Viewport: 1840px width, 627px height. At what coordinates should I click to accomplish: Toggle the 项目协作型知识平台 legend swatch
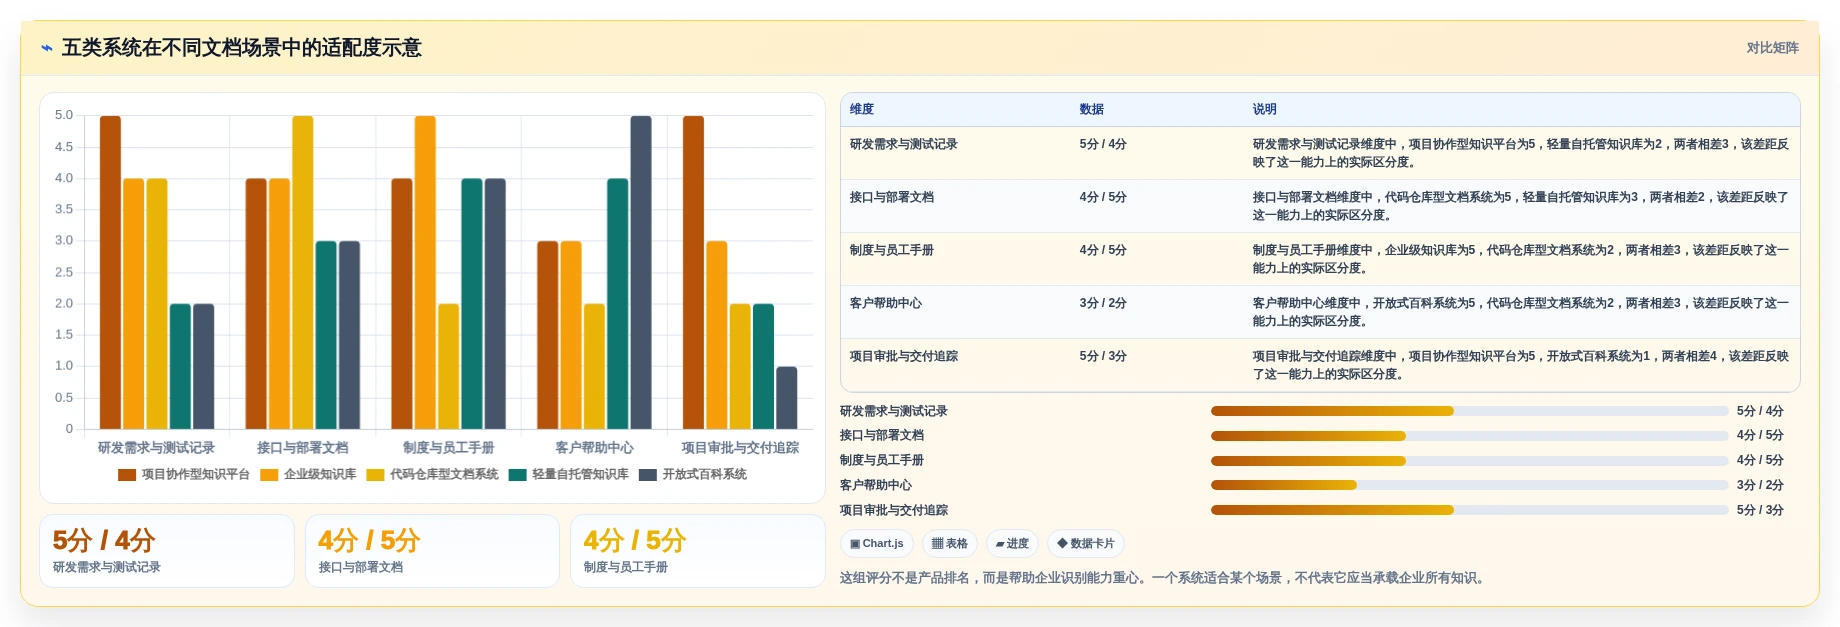click(x=127, y=475)
